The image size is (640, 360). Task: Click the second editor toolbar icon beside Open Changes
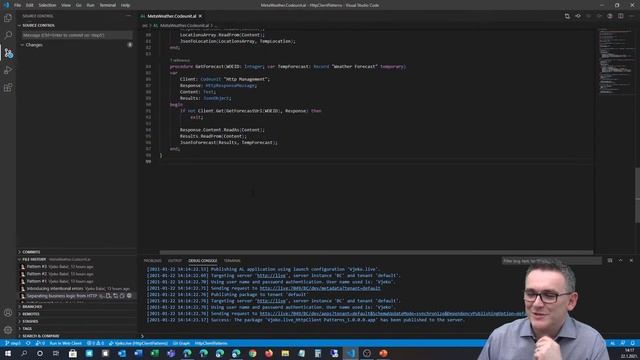click(578, 16)
